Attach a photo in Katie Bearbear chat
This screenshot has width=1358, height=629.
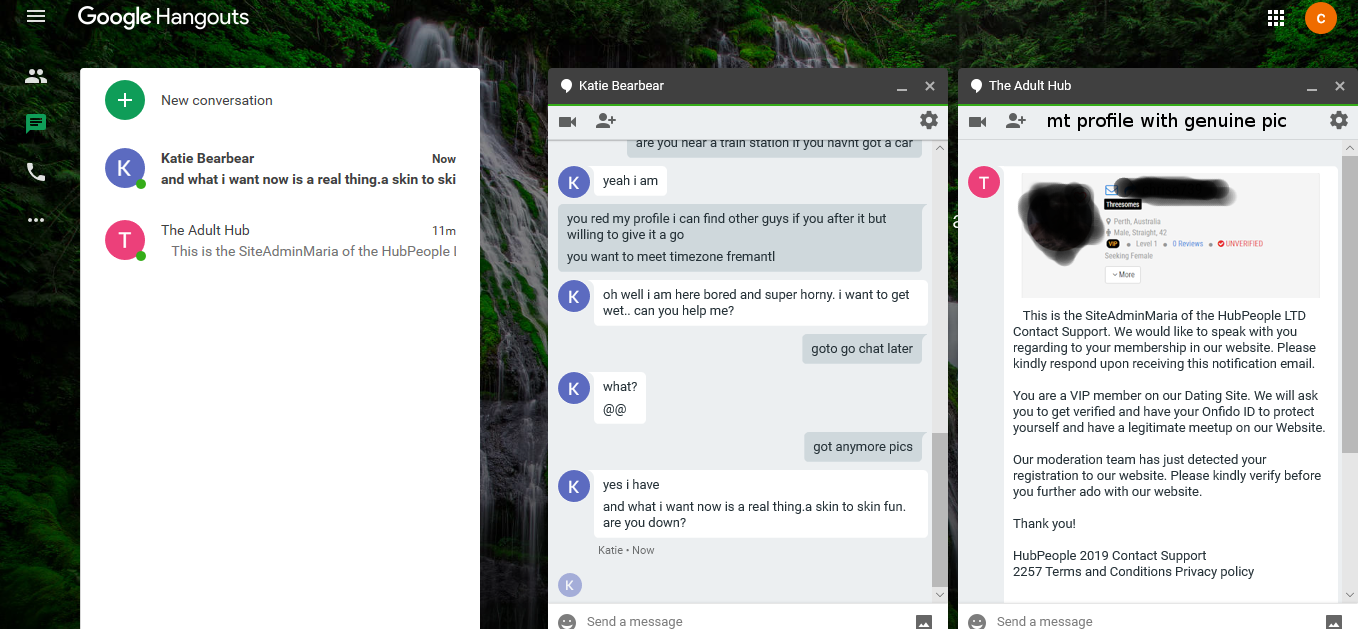tap(924, 621)
